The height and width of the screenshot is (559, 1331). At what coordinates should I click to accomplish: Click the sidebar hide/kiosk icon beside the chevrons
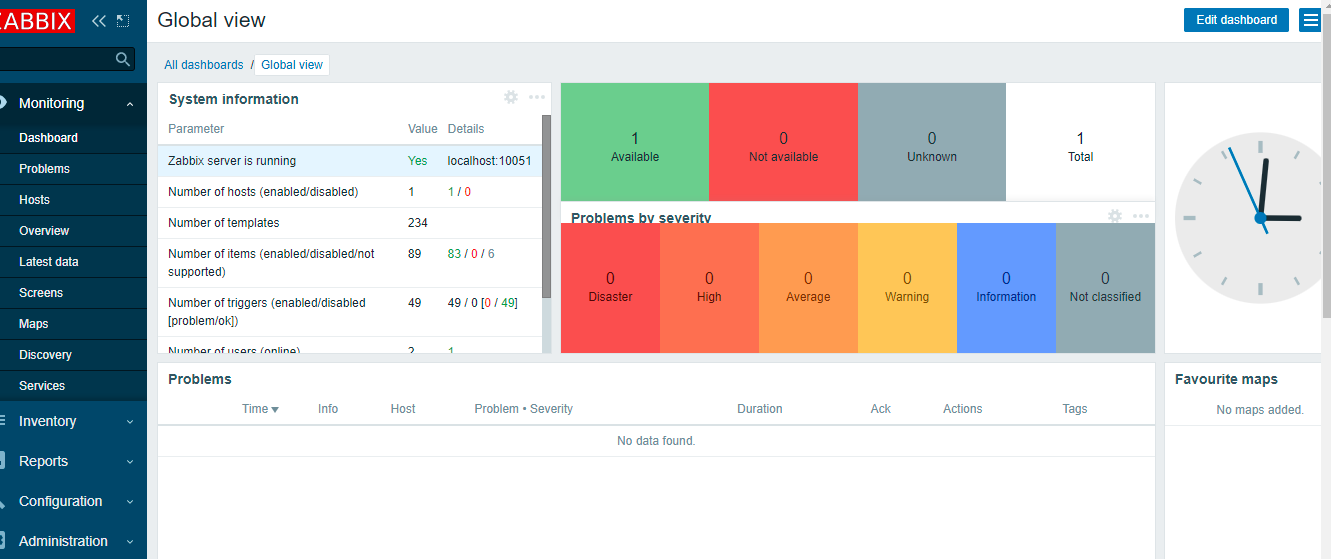coord(123,20)
